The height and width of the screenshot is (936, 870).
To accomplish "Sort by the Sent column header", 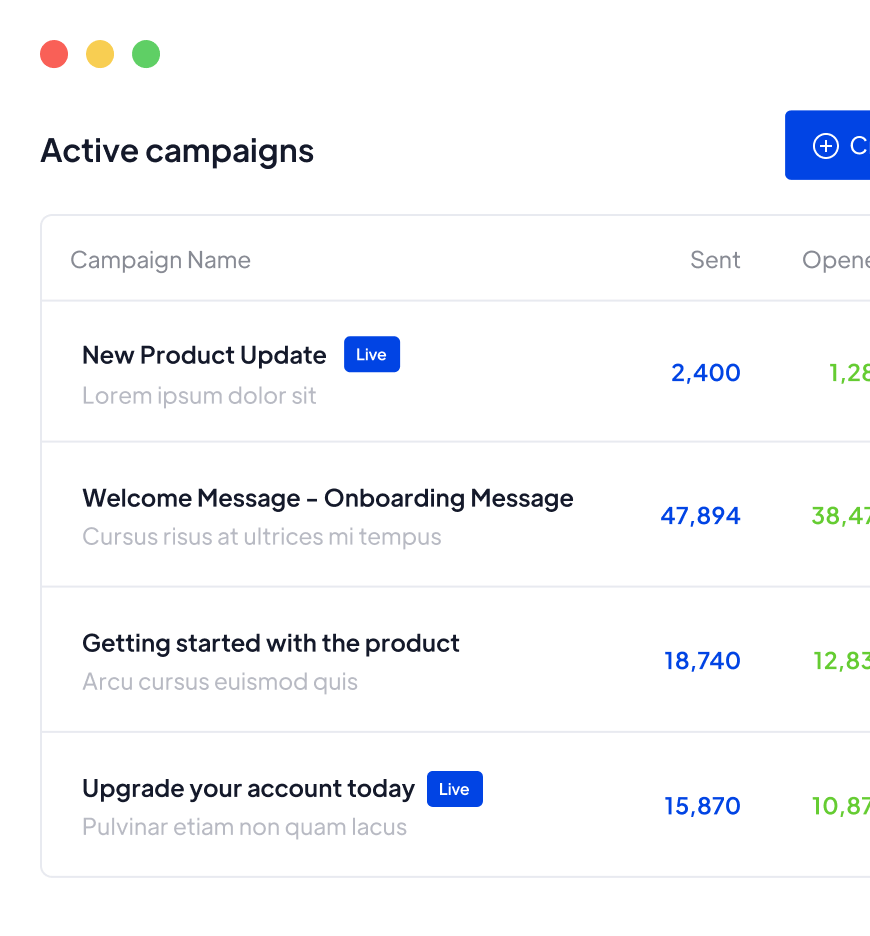I will tap(715, 260).
